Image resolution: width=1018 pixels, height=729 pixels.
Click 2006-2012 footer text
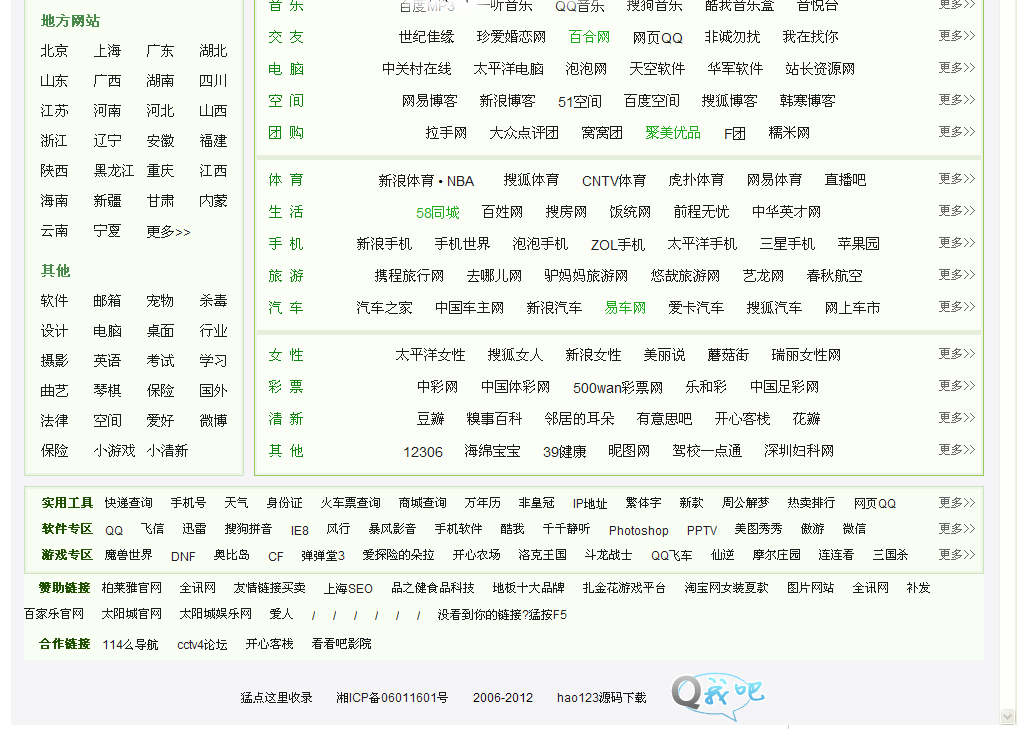point(503,698)
